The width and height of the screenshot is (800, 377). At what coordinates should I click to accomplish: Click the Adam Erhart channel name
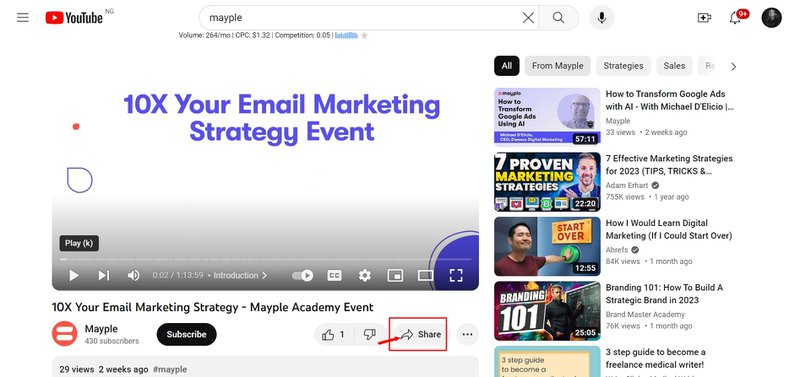pos(627,186)
